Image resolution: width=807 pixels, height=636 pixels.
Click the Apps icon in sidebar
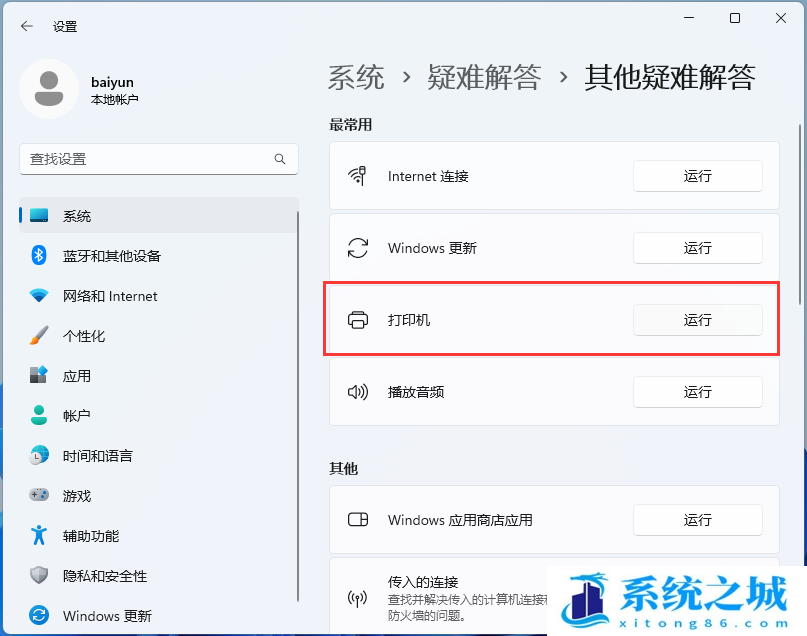(x=39, y=375)
